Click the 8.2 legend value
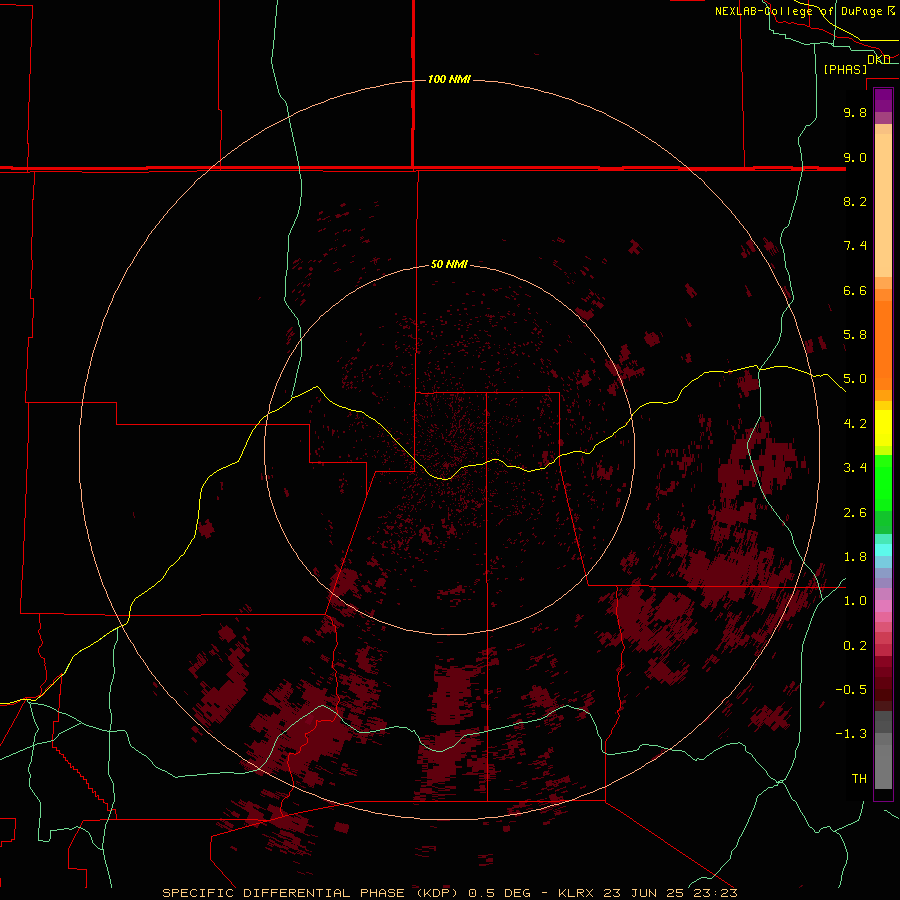 855,201
